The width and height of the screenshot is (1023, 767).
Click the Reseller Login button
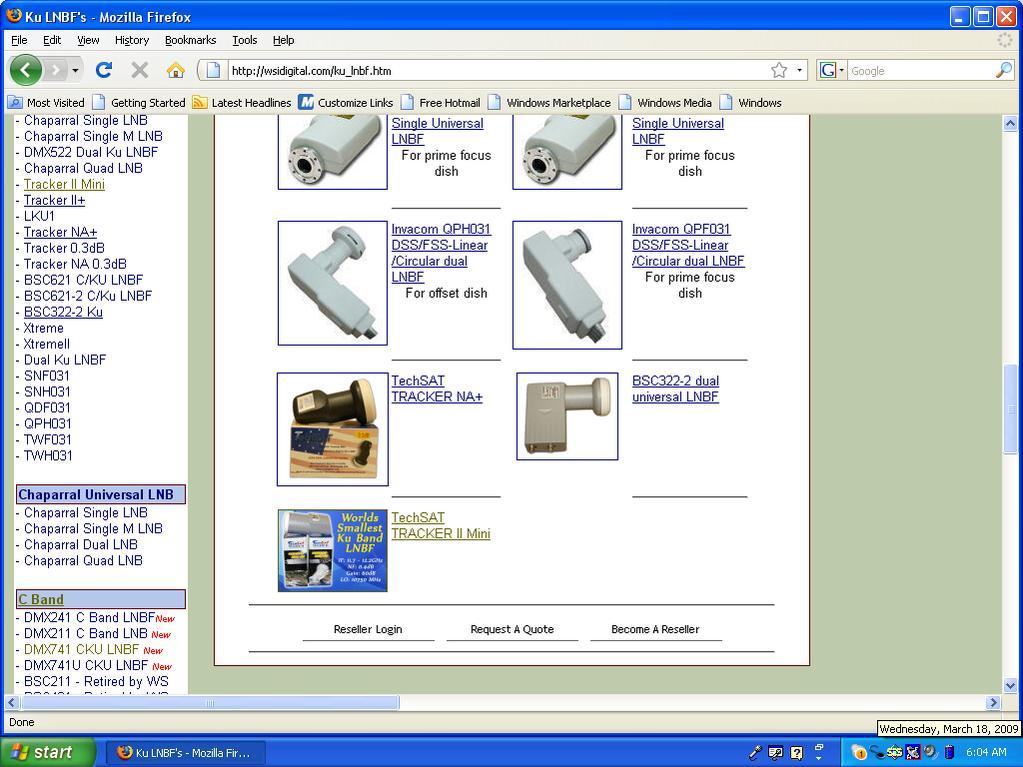368,629
